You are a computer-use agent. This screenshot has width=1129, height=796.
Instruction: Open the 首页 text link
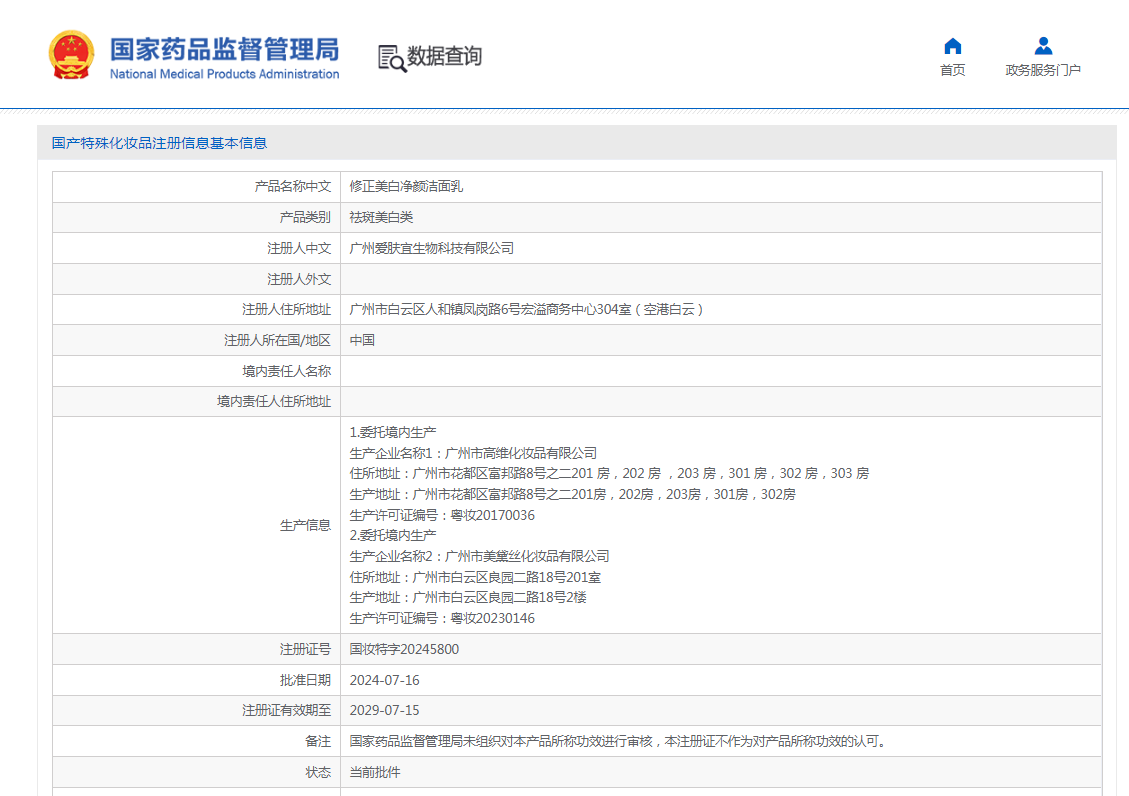pos(952,70)
